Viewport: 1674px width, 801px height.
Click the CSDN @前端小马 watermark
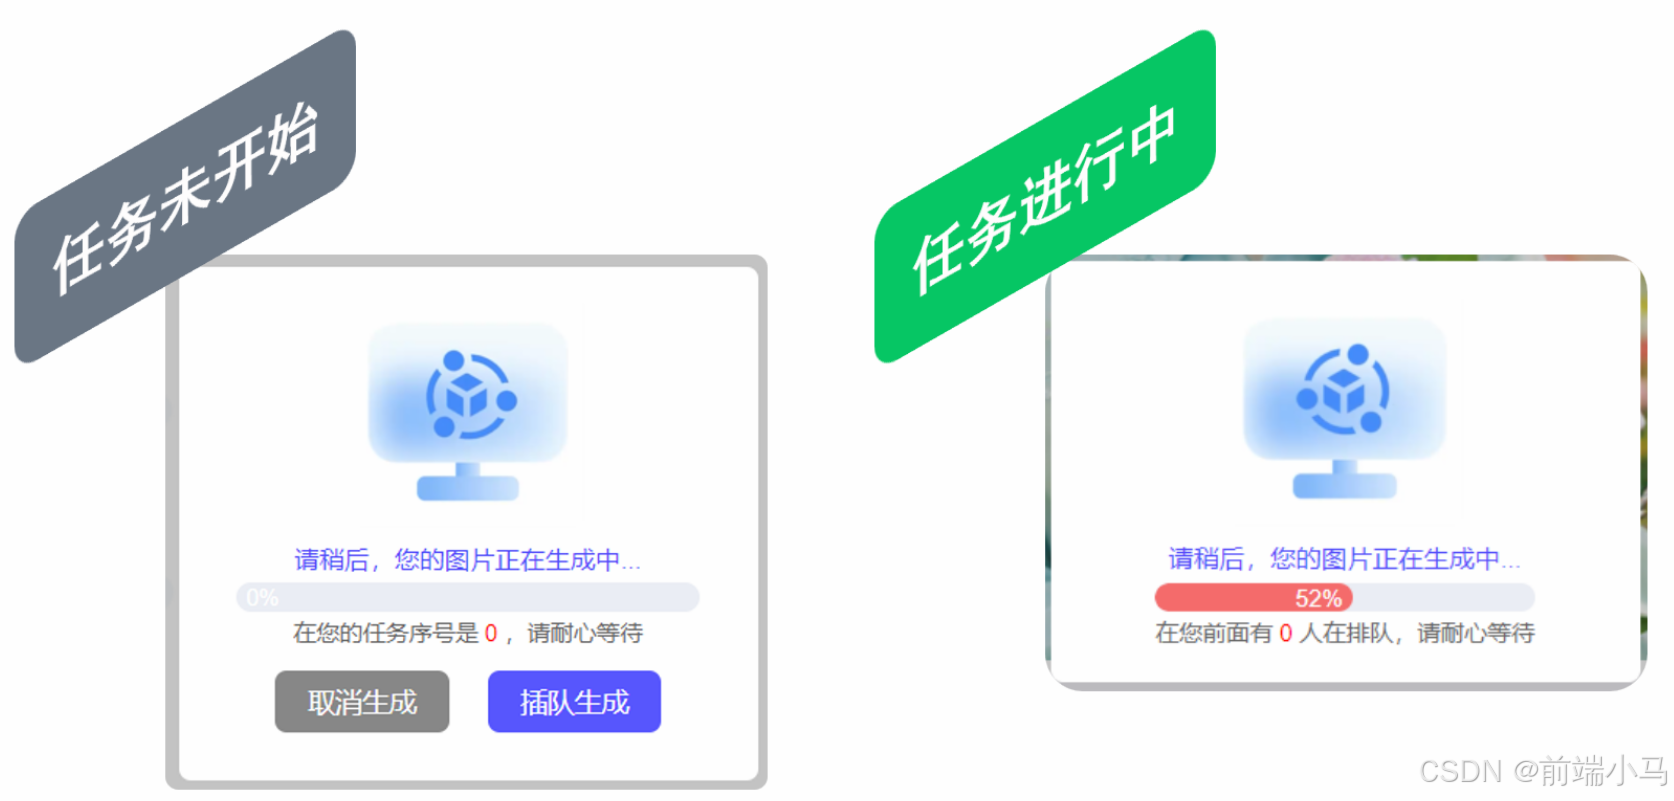coord(1543,771)
